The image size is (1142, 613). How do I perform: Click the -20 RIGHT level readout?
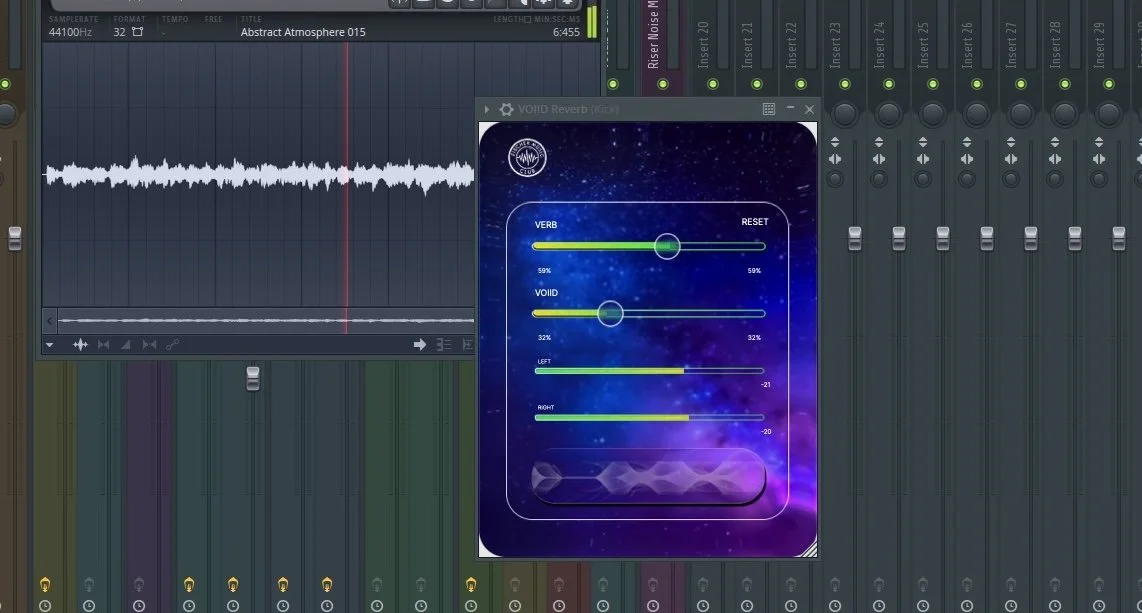[765, 432]
